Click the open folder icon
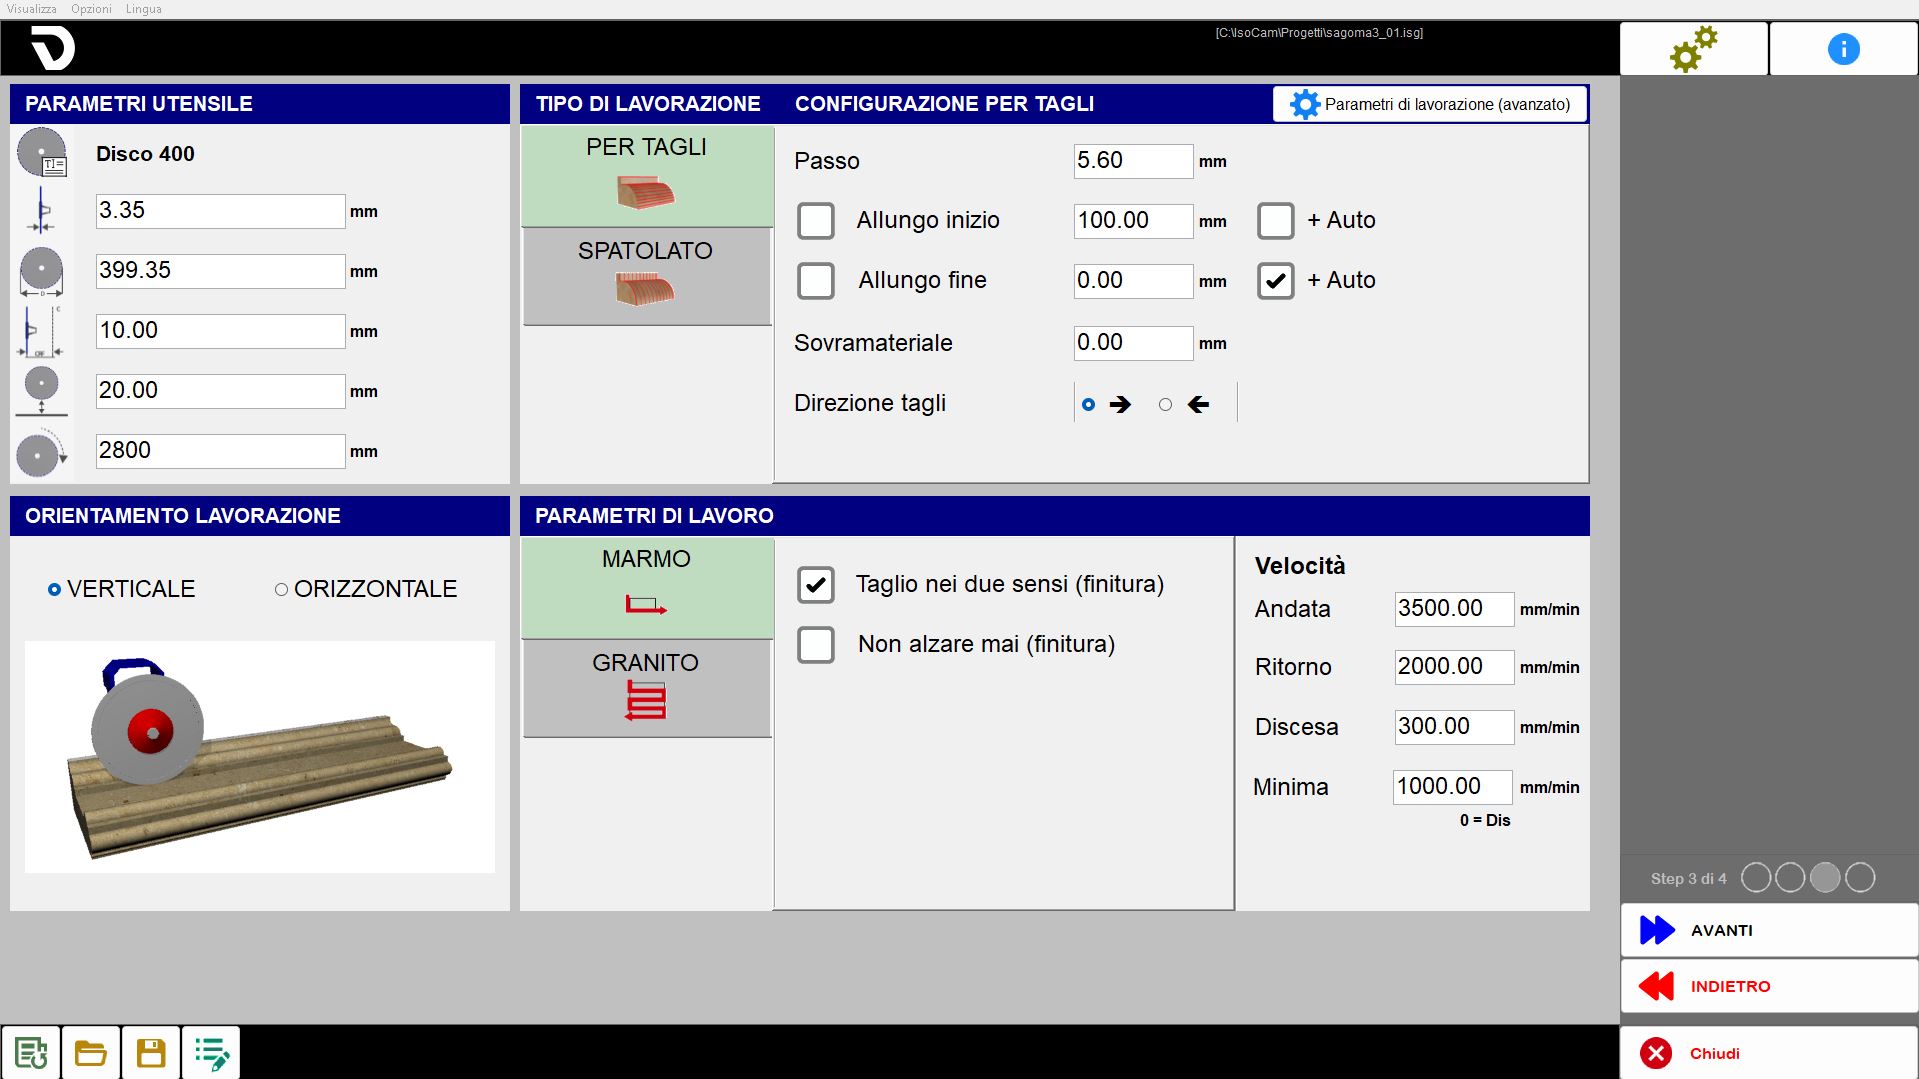The image size is (1919, 1079). (91, 1053)
